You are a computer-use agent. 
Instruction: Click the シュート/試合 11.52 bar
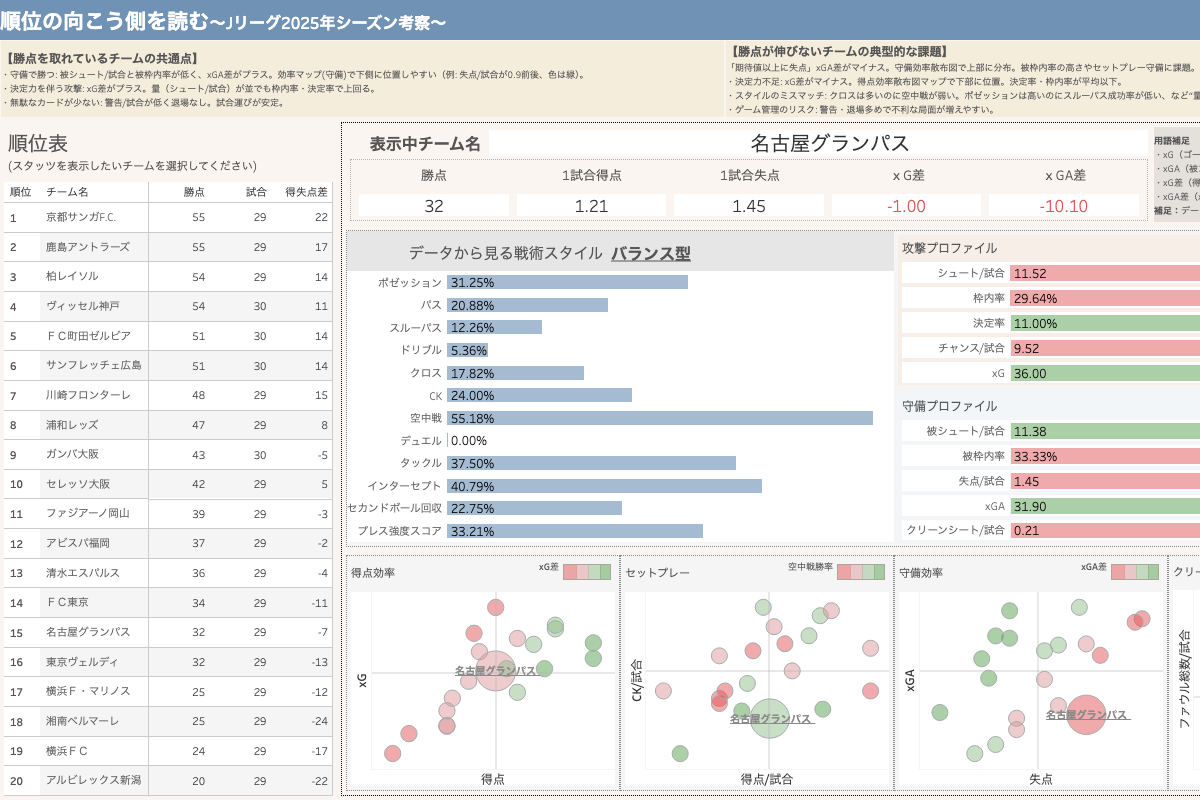point(1105,273)
